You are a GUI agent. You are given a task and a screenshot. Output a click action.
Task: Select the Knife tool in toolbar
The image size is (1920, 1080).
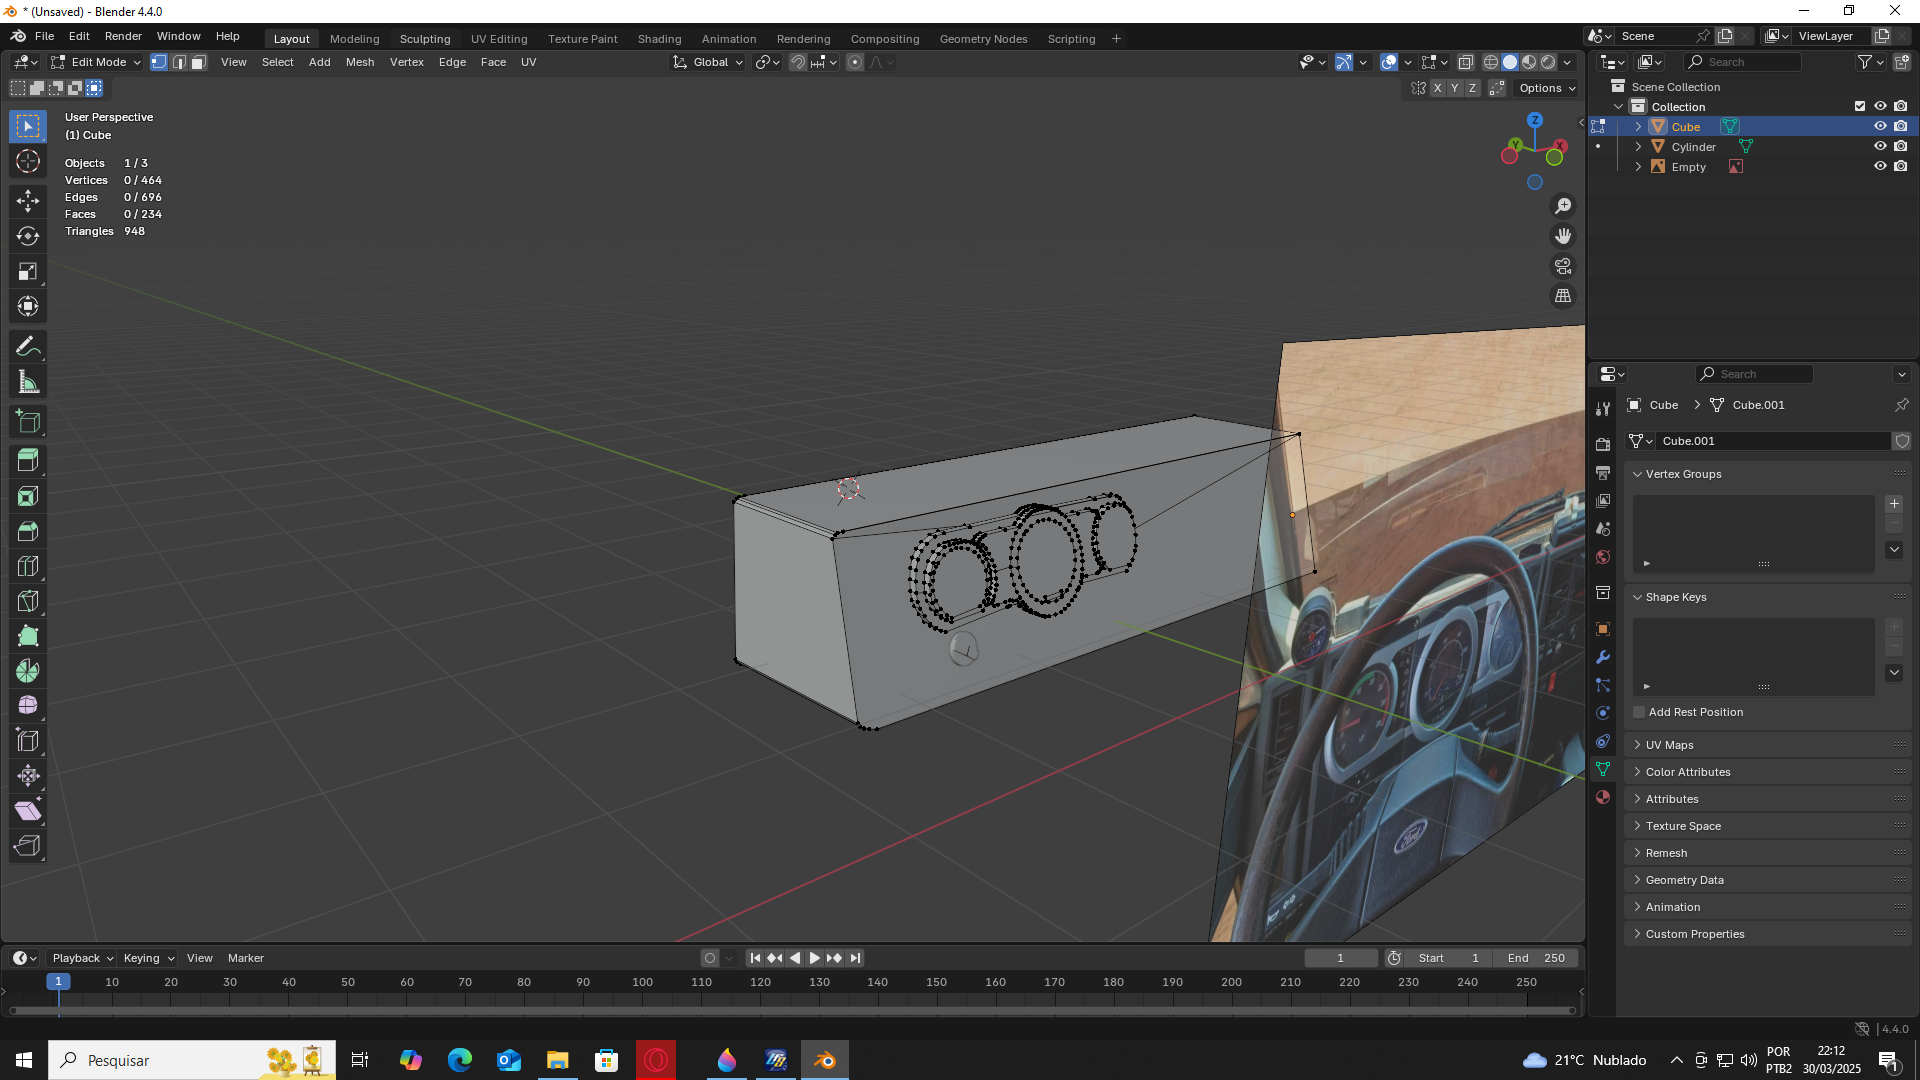(x=28, y=601)
